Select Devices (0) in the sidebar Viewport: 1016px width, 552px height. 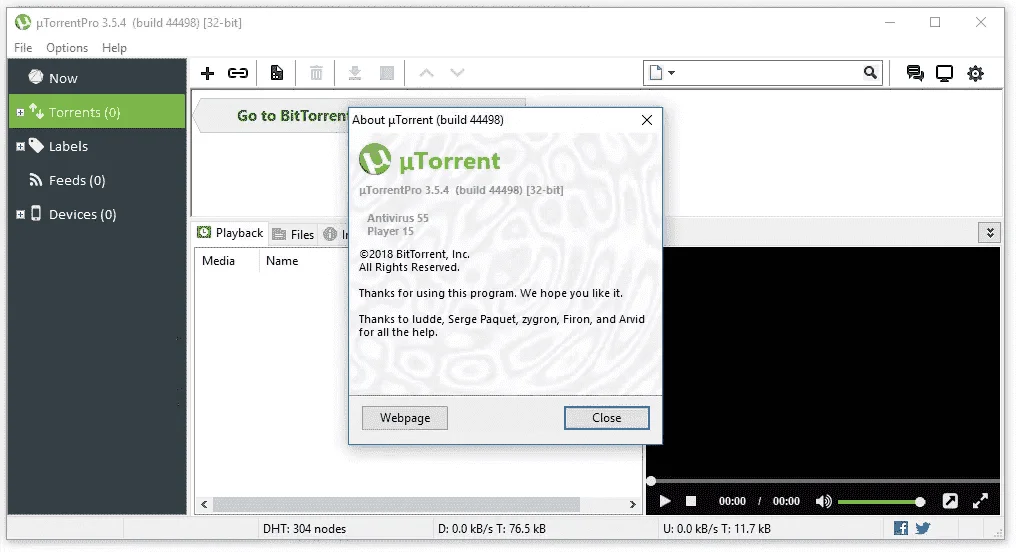[97, 214]
